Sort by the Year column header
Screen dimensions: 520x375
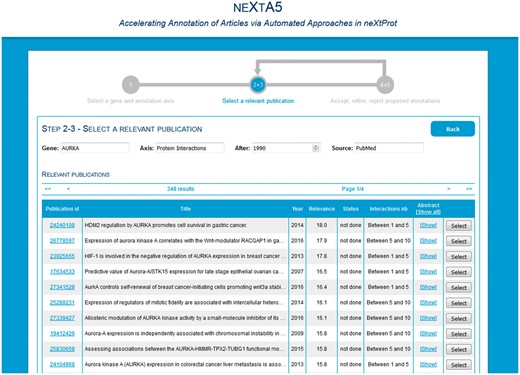tap(297, 209)
